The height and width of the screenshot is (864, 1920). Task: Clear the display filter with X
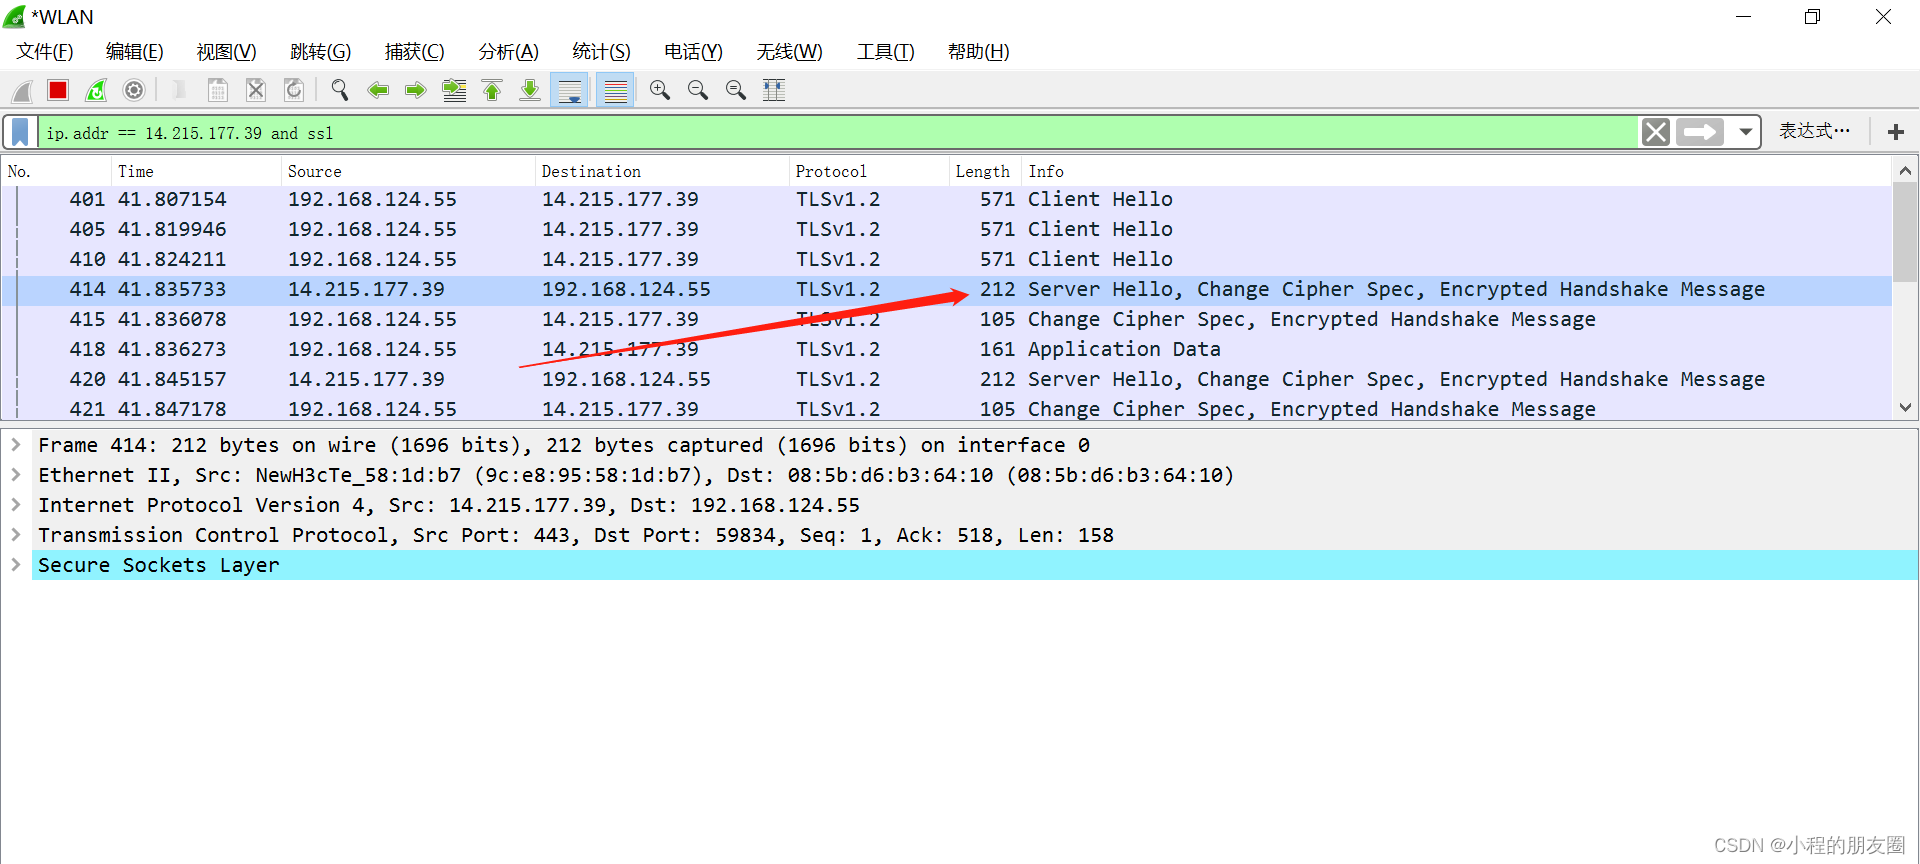pos(1656,132)
